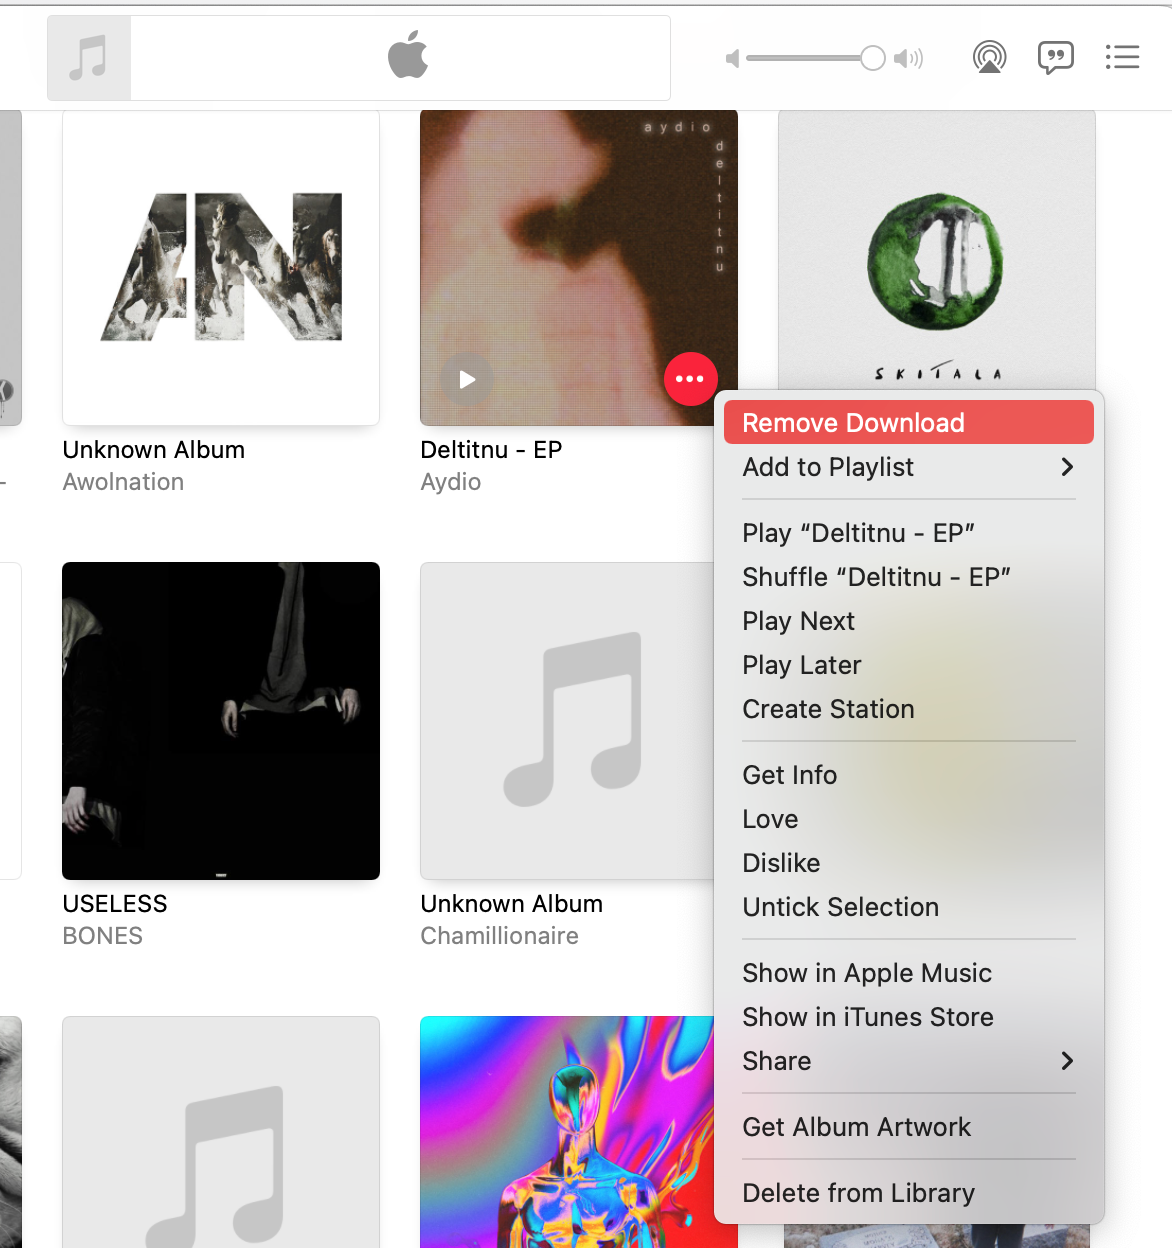1172x1248 pixels.
Task: Choose Get Album Artwork menu item
Action: coord(908,1127)
